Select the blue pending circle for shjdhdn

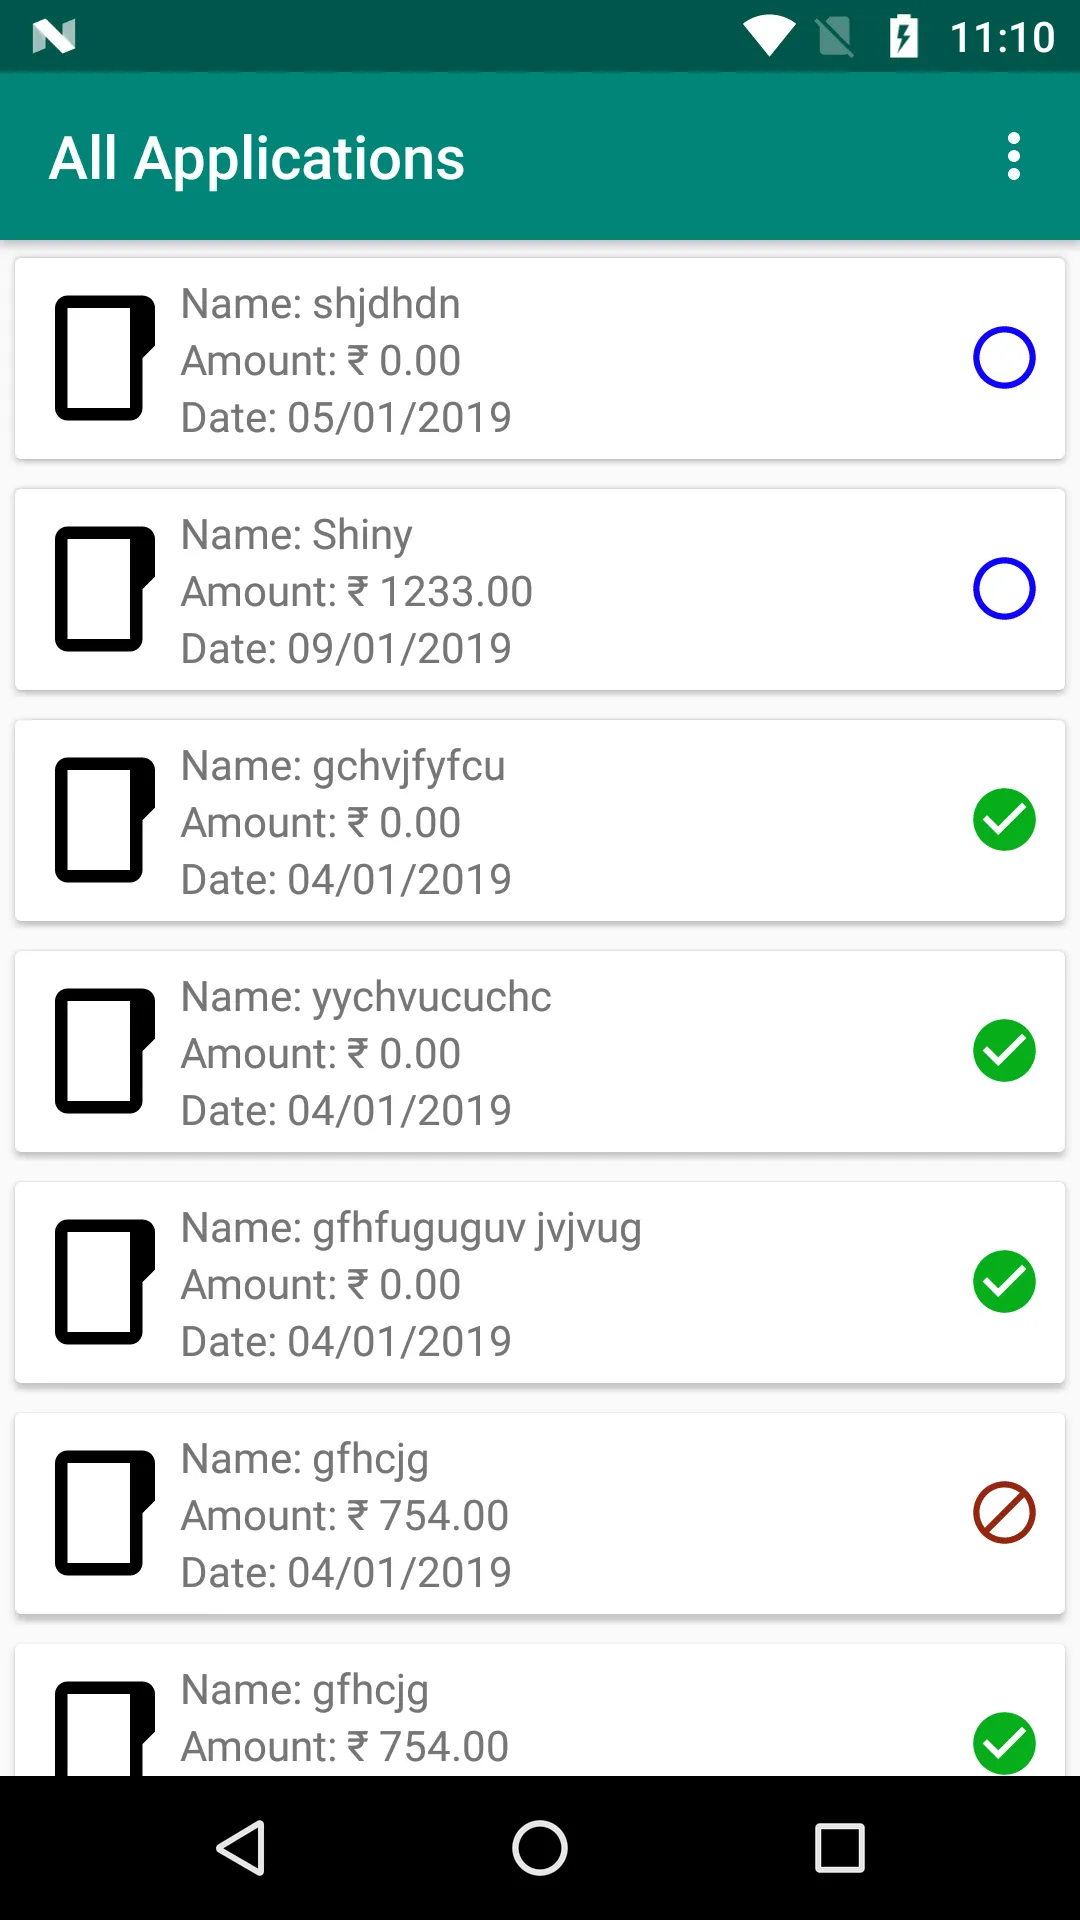pyautogui.click(x=1003, y=358)
